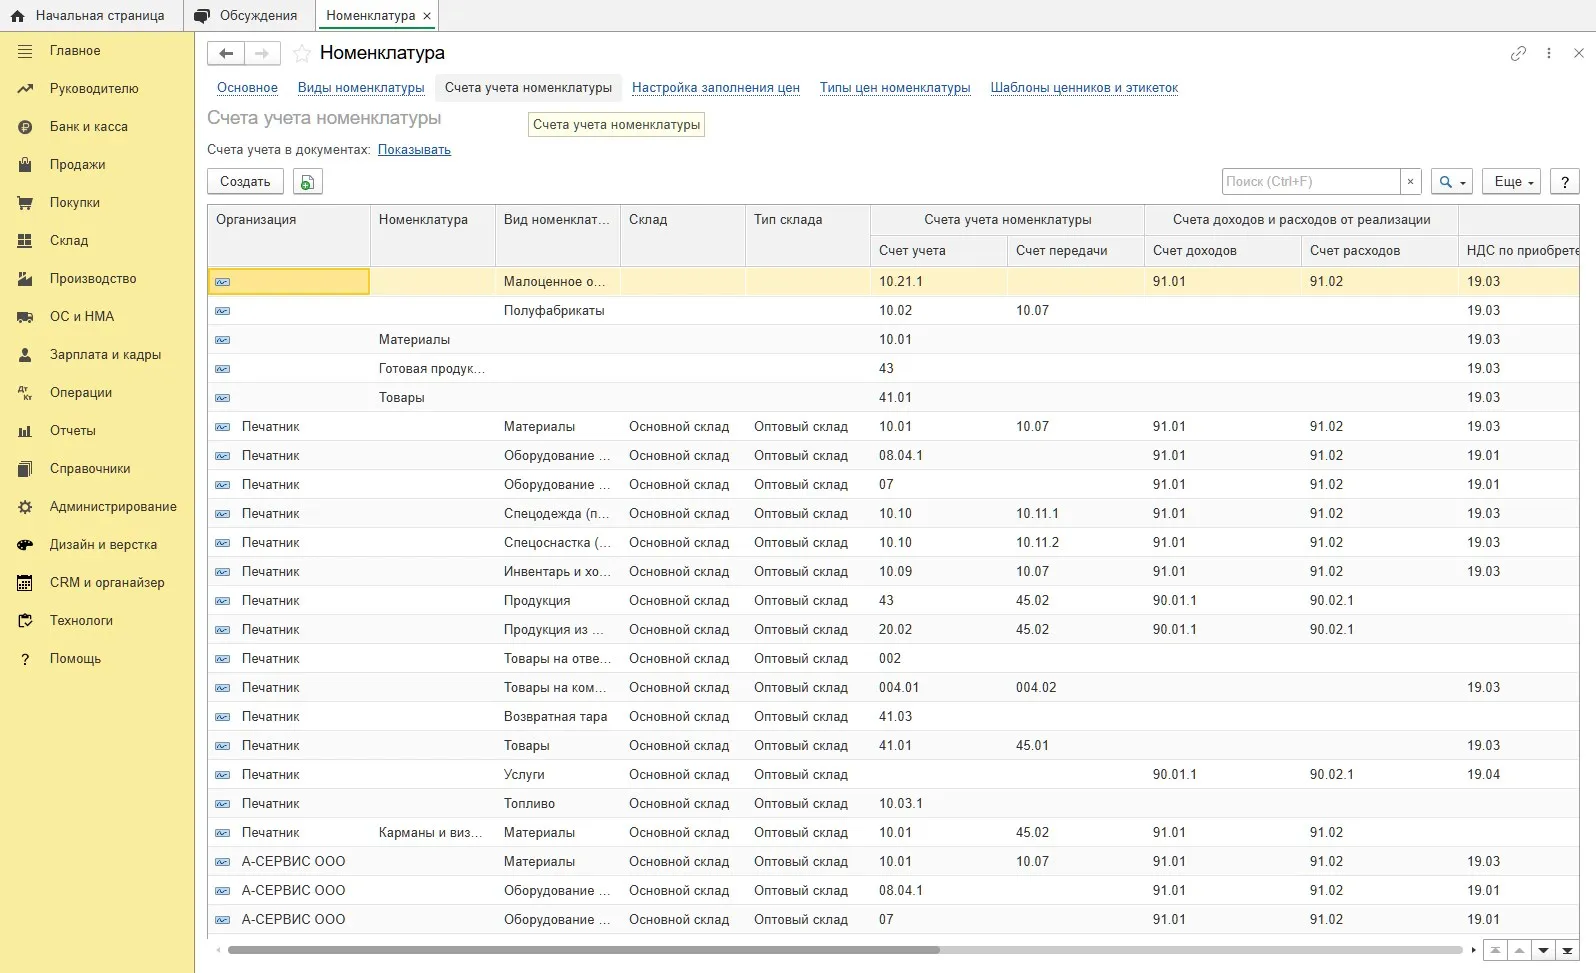
Task: Jump to the first table row button
Action: [x=1495, y=950]
